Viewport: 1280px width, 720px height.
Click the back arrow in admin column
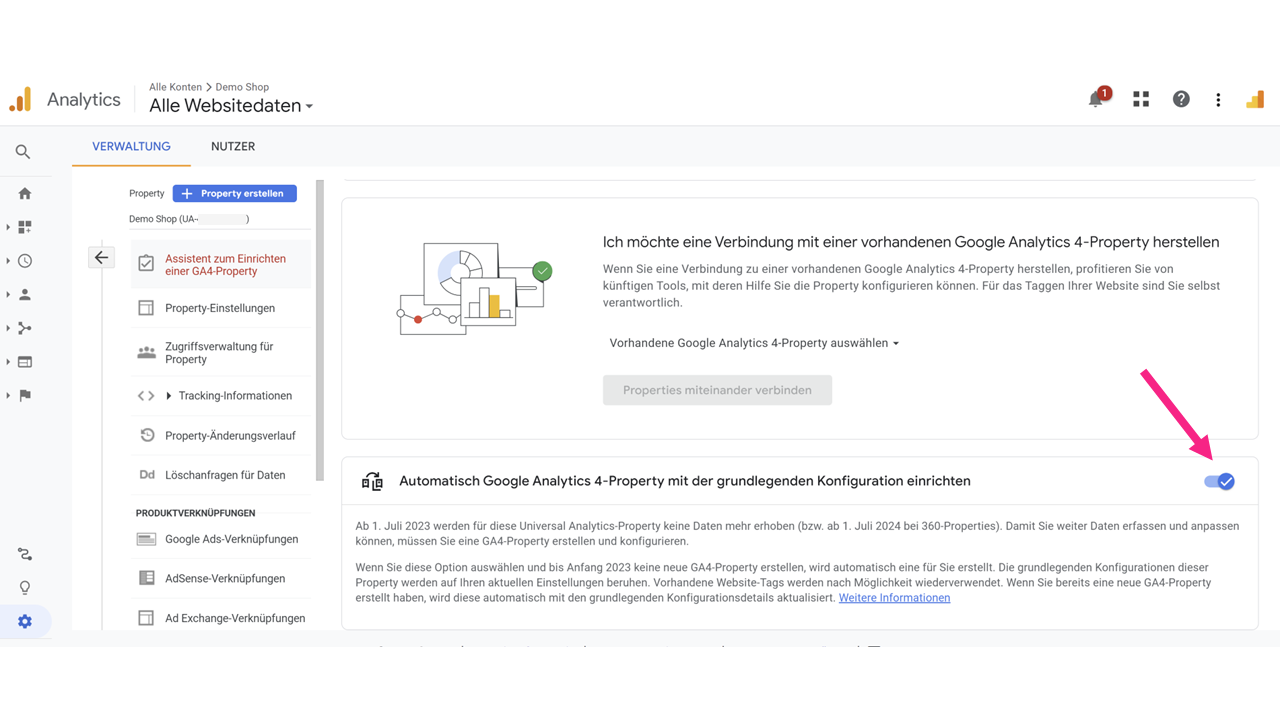(101, 258)
